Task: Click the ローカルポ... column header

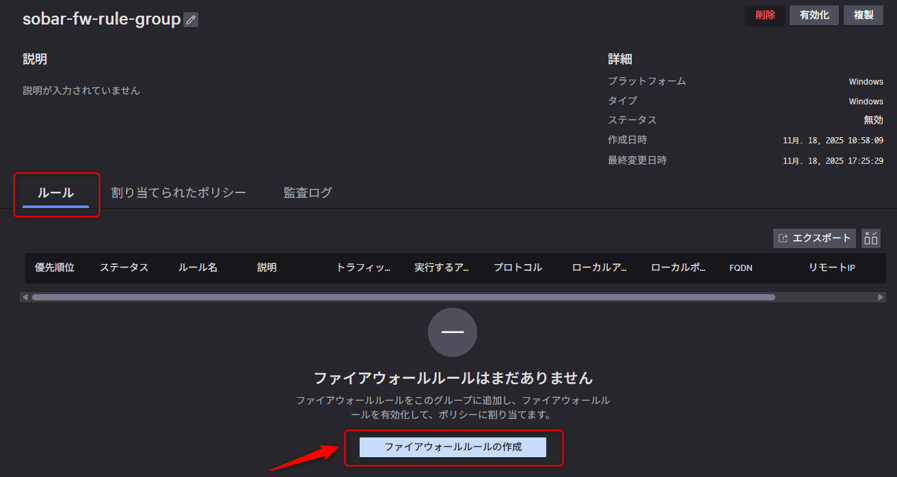Action: 678,268
